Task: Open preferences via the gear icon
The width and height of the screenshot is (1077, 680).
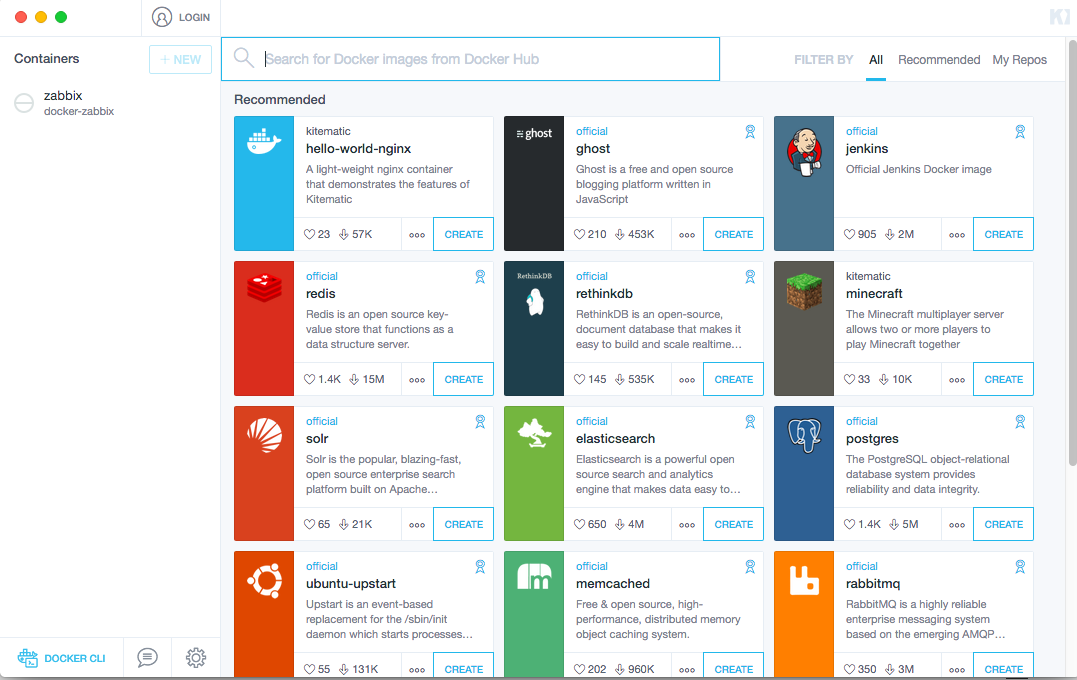Action: click(x=196, y=657)
